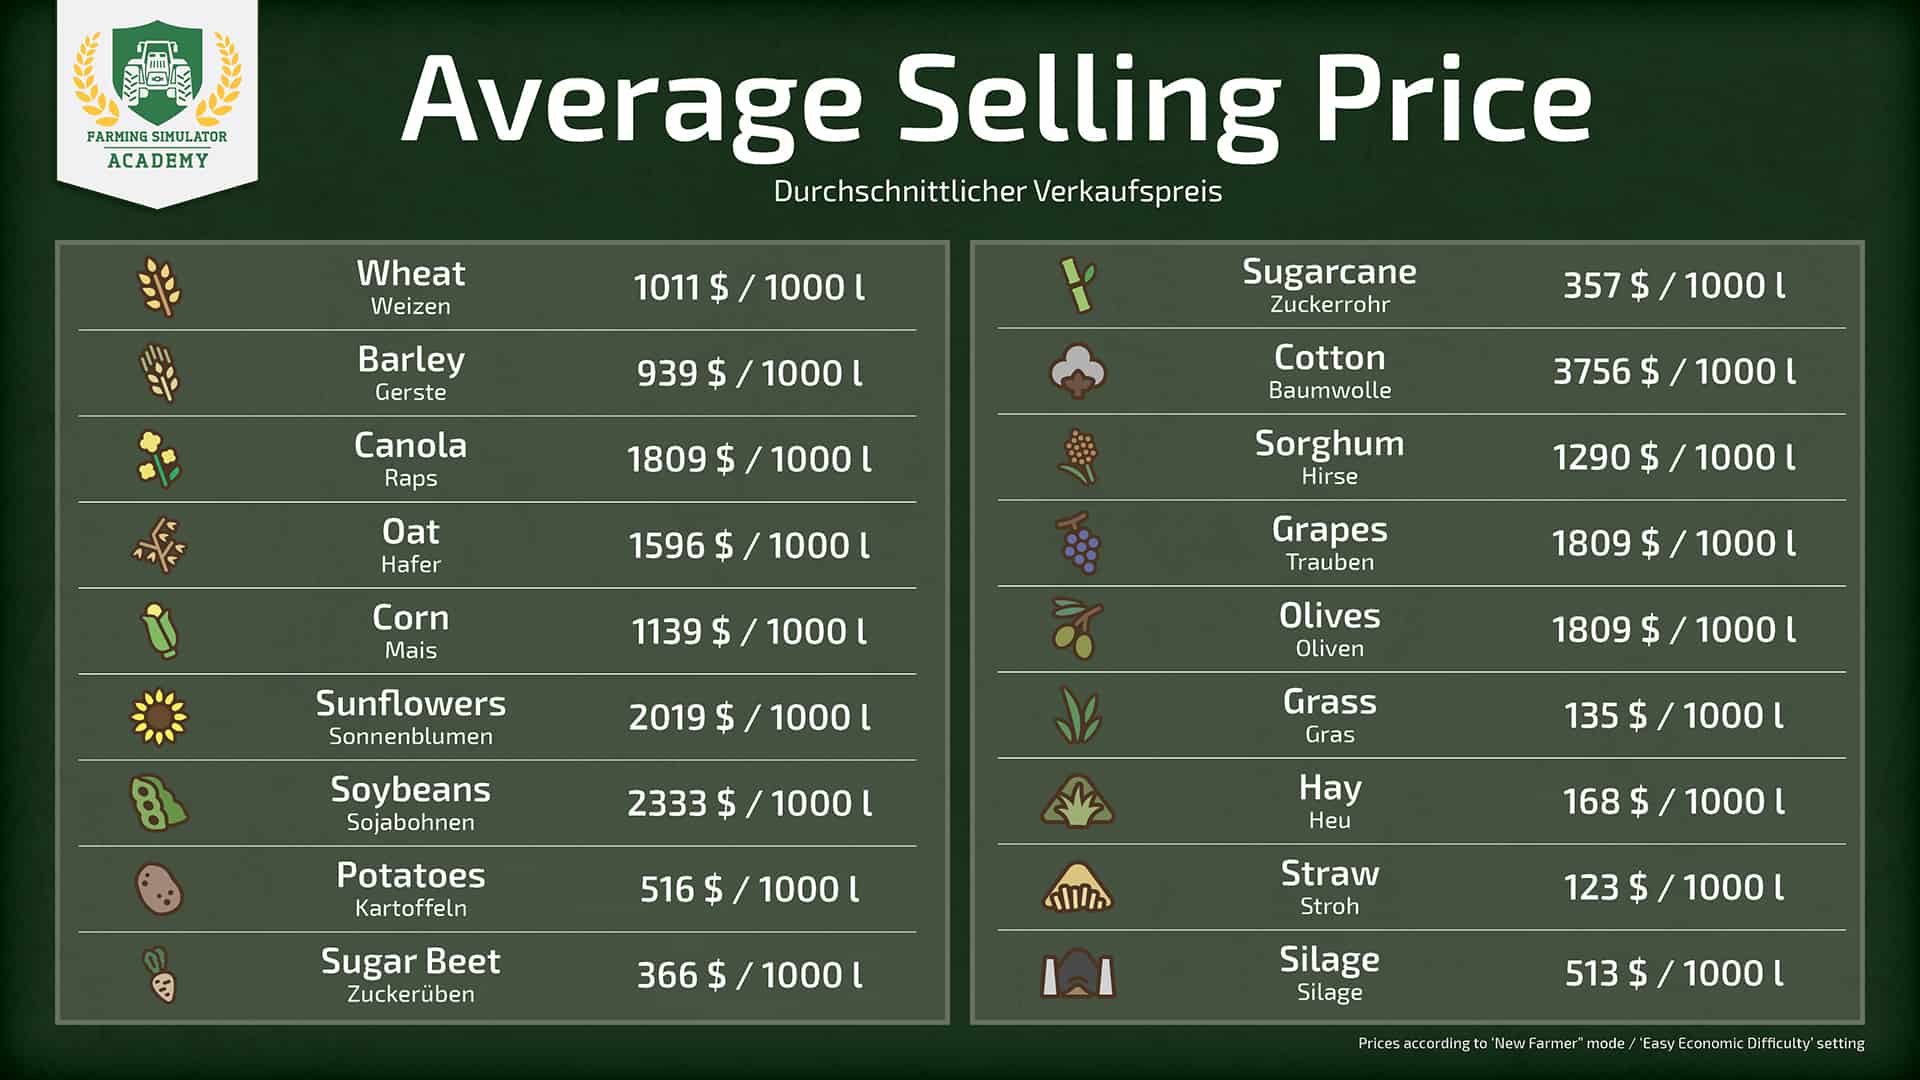The height and width of the screenshot is (1080, 1920).
Task: Click the 'New Farmer' mode footnote text
Action: point(1610,1043)
